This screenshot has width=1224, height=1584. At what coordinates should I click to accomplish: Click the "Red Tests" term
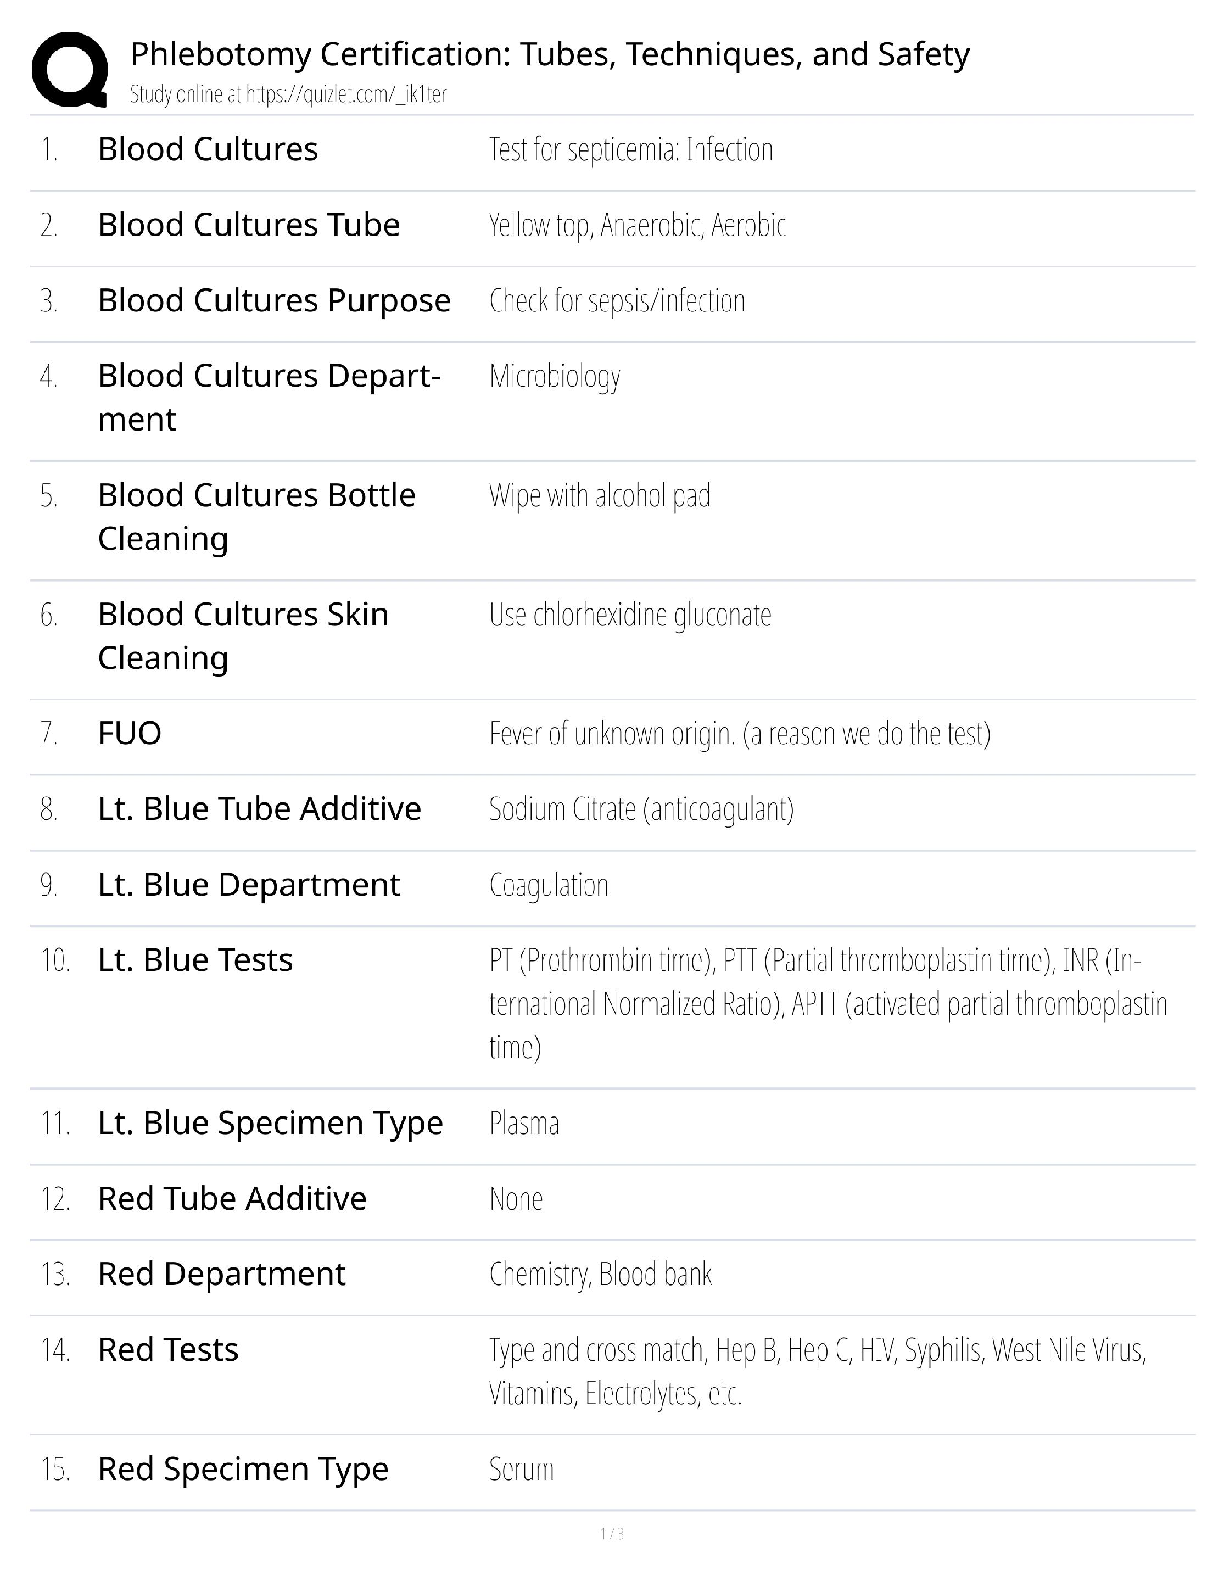click(168, 1350)
